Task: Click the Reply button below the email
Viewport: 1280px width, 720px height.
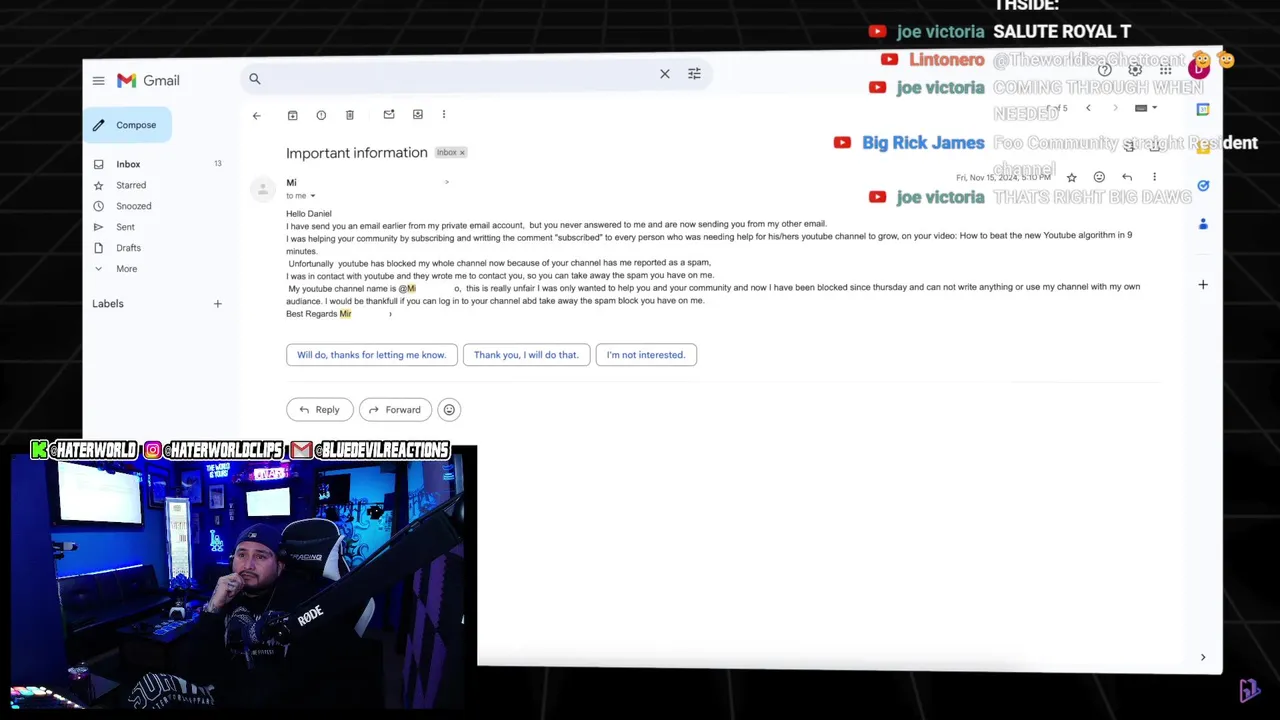Action: (x=320, y=410)
